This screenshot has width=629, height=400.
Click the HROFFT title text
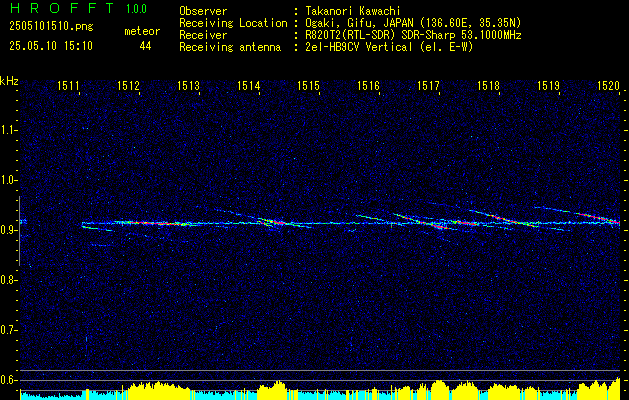tap(62, 8)
